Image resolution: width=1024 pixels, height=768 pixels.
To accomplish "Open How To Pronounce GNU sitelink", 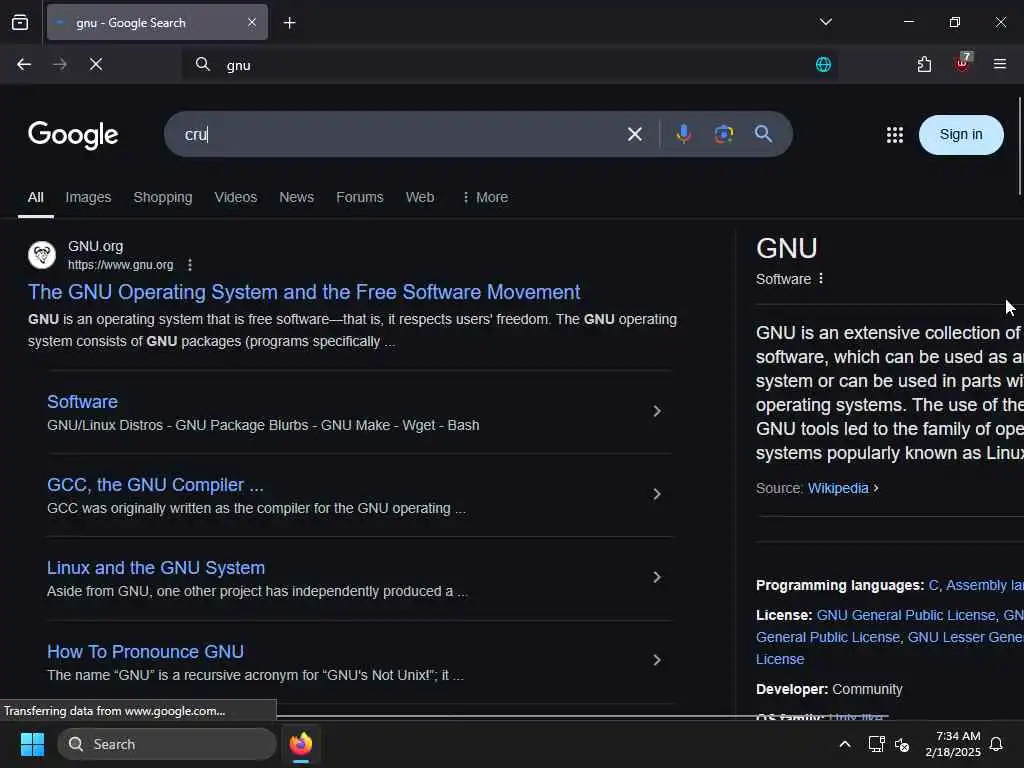I will coord(146,652).
